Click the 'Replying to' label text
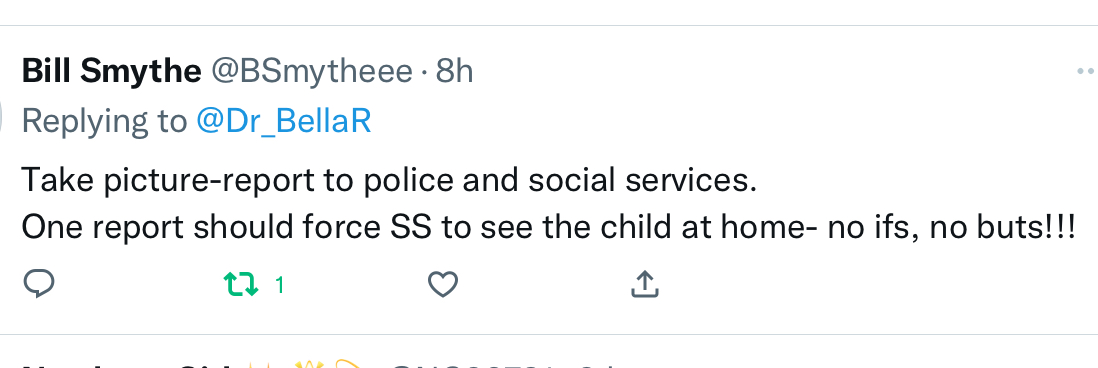The image size is (1098, 368). click(x=105, y=122)
